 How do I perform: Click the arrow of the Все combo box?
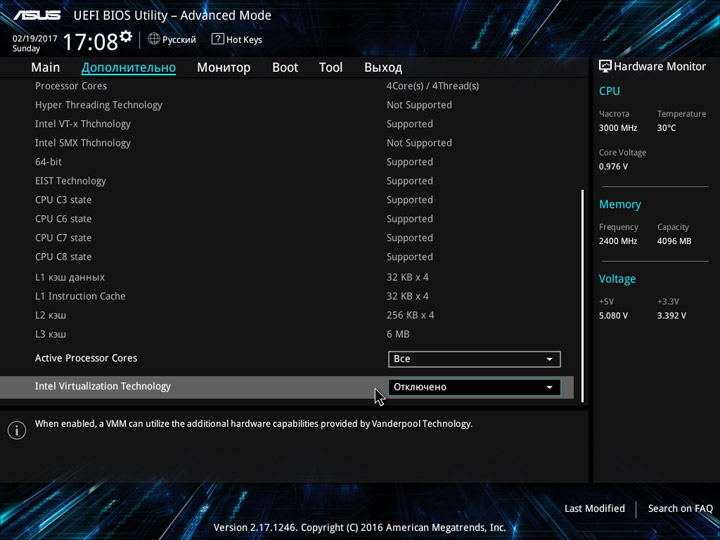(x=549, y=359)
